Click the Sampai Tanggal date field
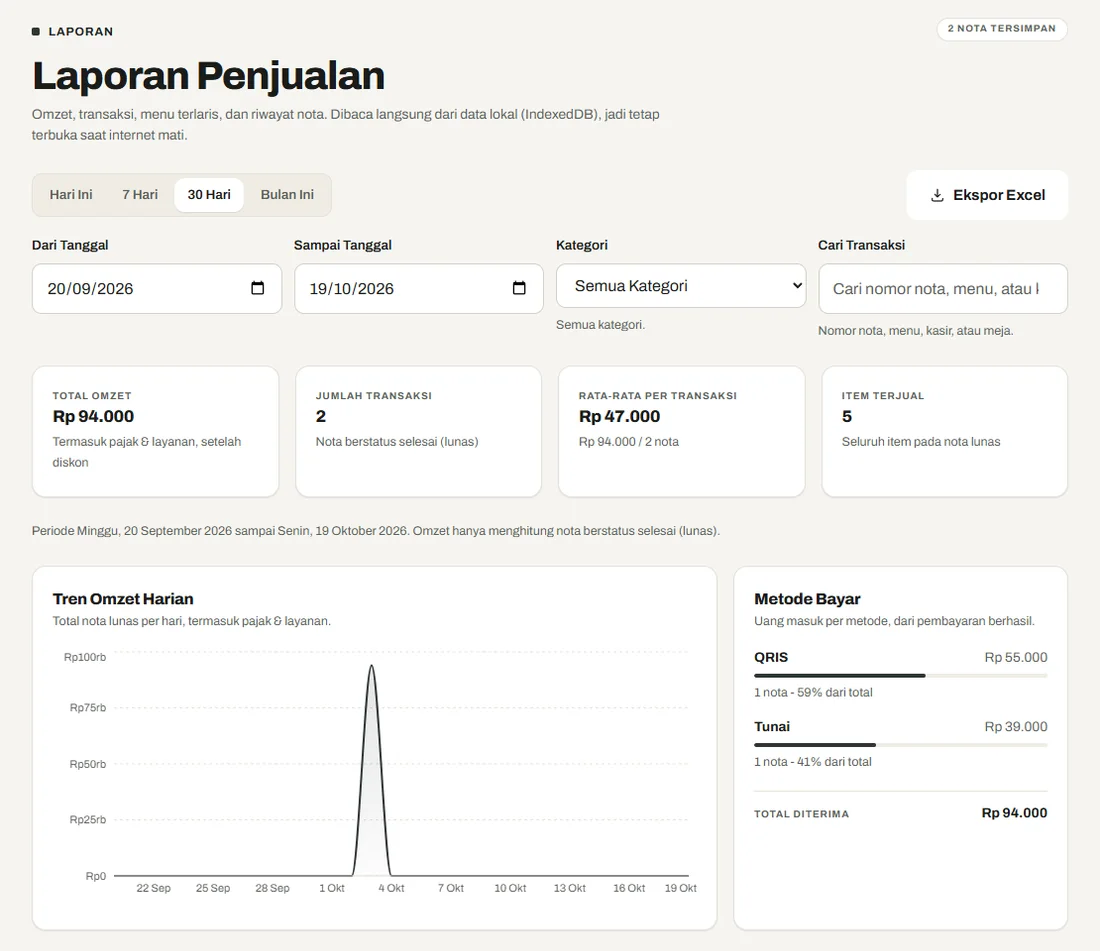Screen dimensions: 1100x951 (x=419, y=288)
